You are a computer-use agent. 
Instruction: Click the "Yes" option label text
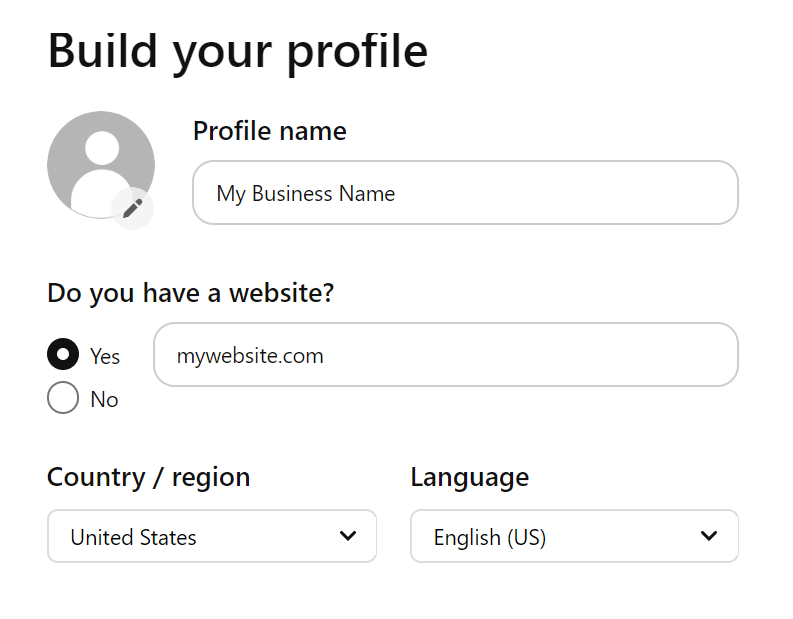tap(105, 357)
